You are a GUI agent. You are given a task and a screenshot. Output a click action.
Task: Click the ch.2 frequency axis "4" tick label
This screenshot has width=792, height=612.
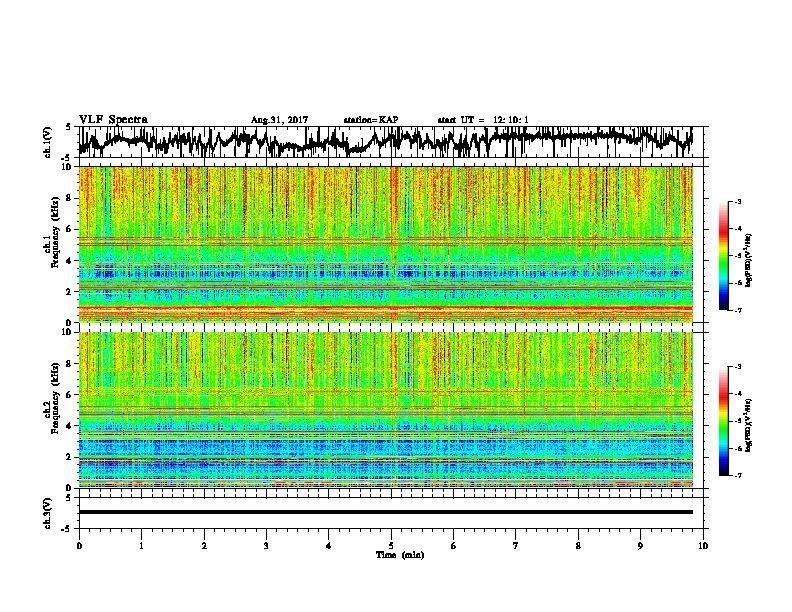coord(70,426)
